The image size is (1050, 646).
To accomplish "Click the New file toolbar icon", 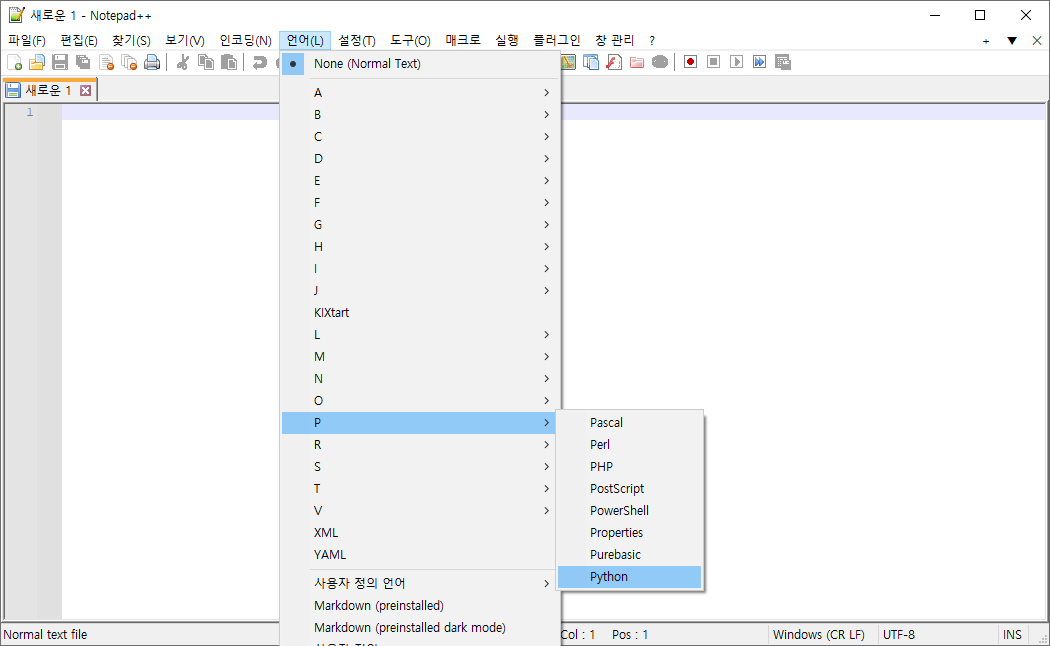I will click(14, 62).
